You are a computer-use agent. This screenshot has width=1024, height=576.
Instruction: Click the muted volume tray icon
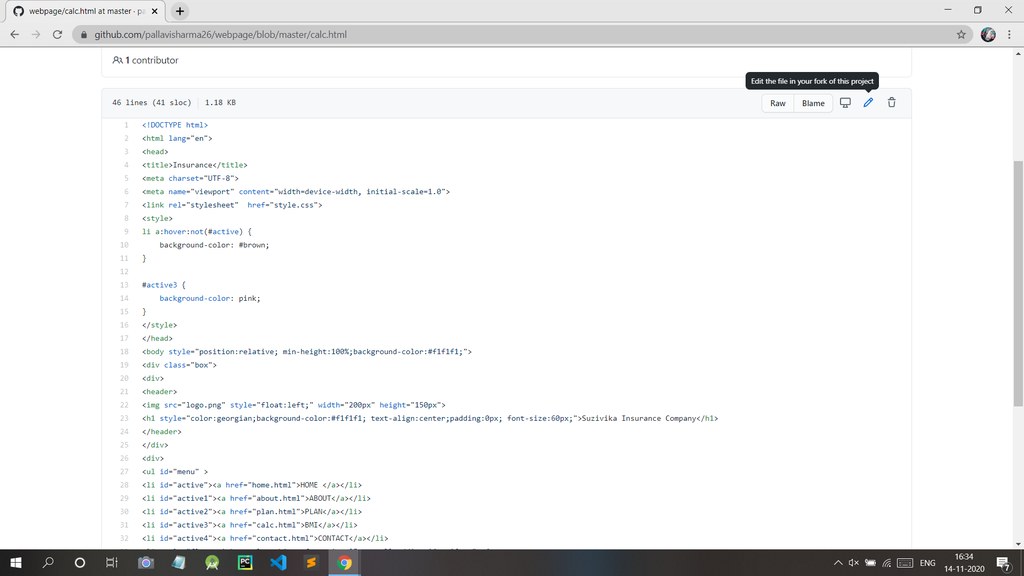click(854, 562)
